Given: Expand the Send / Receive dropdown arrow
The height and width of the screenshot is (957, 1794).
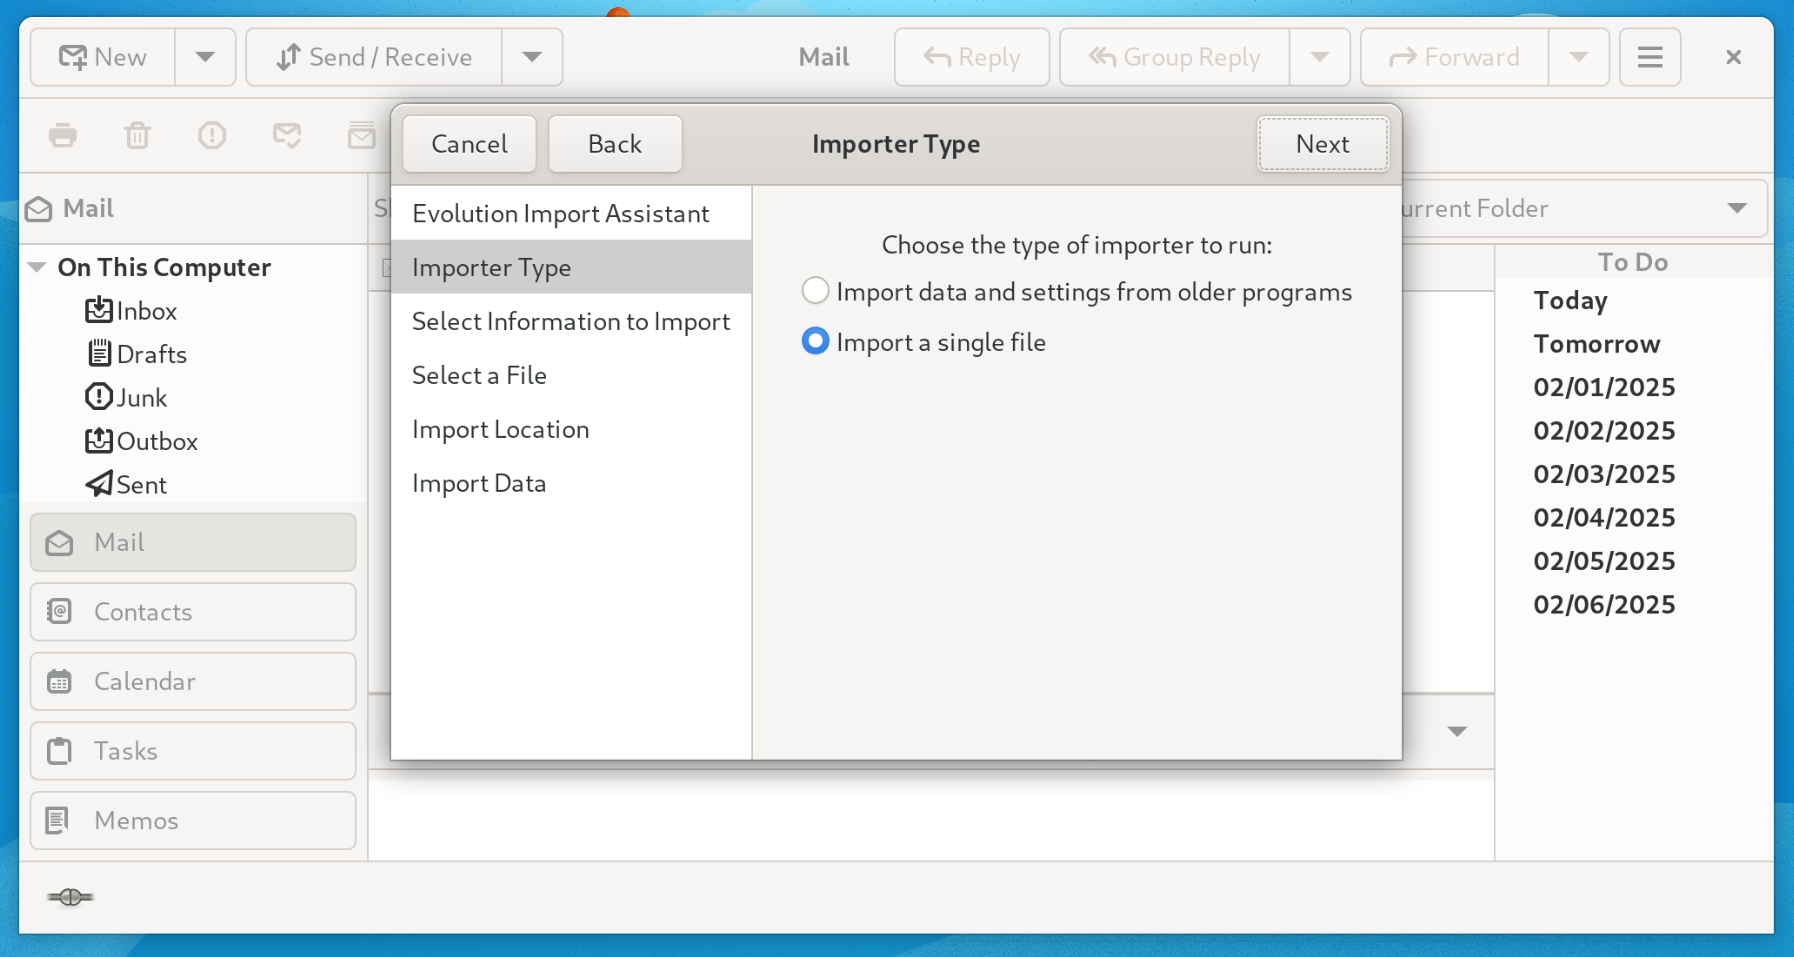Looking at the screenshot, I should 532,57.
